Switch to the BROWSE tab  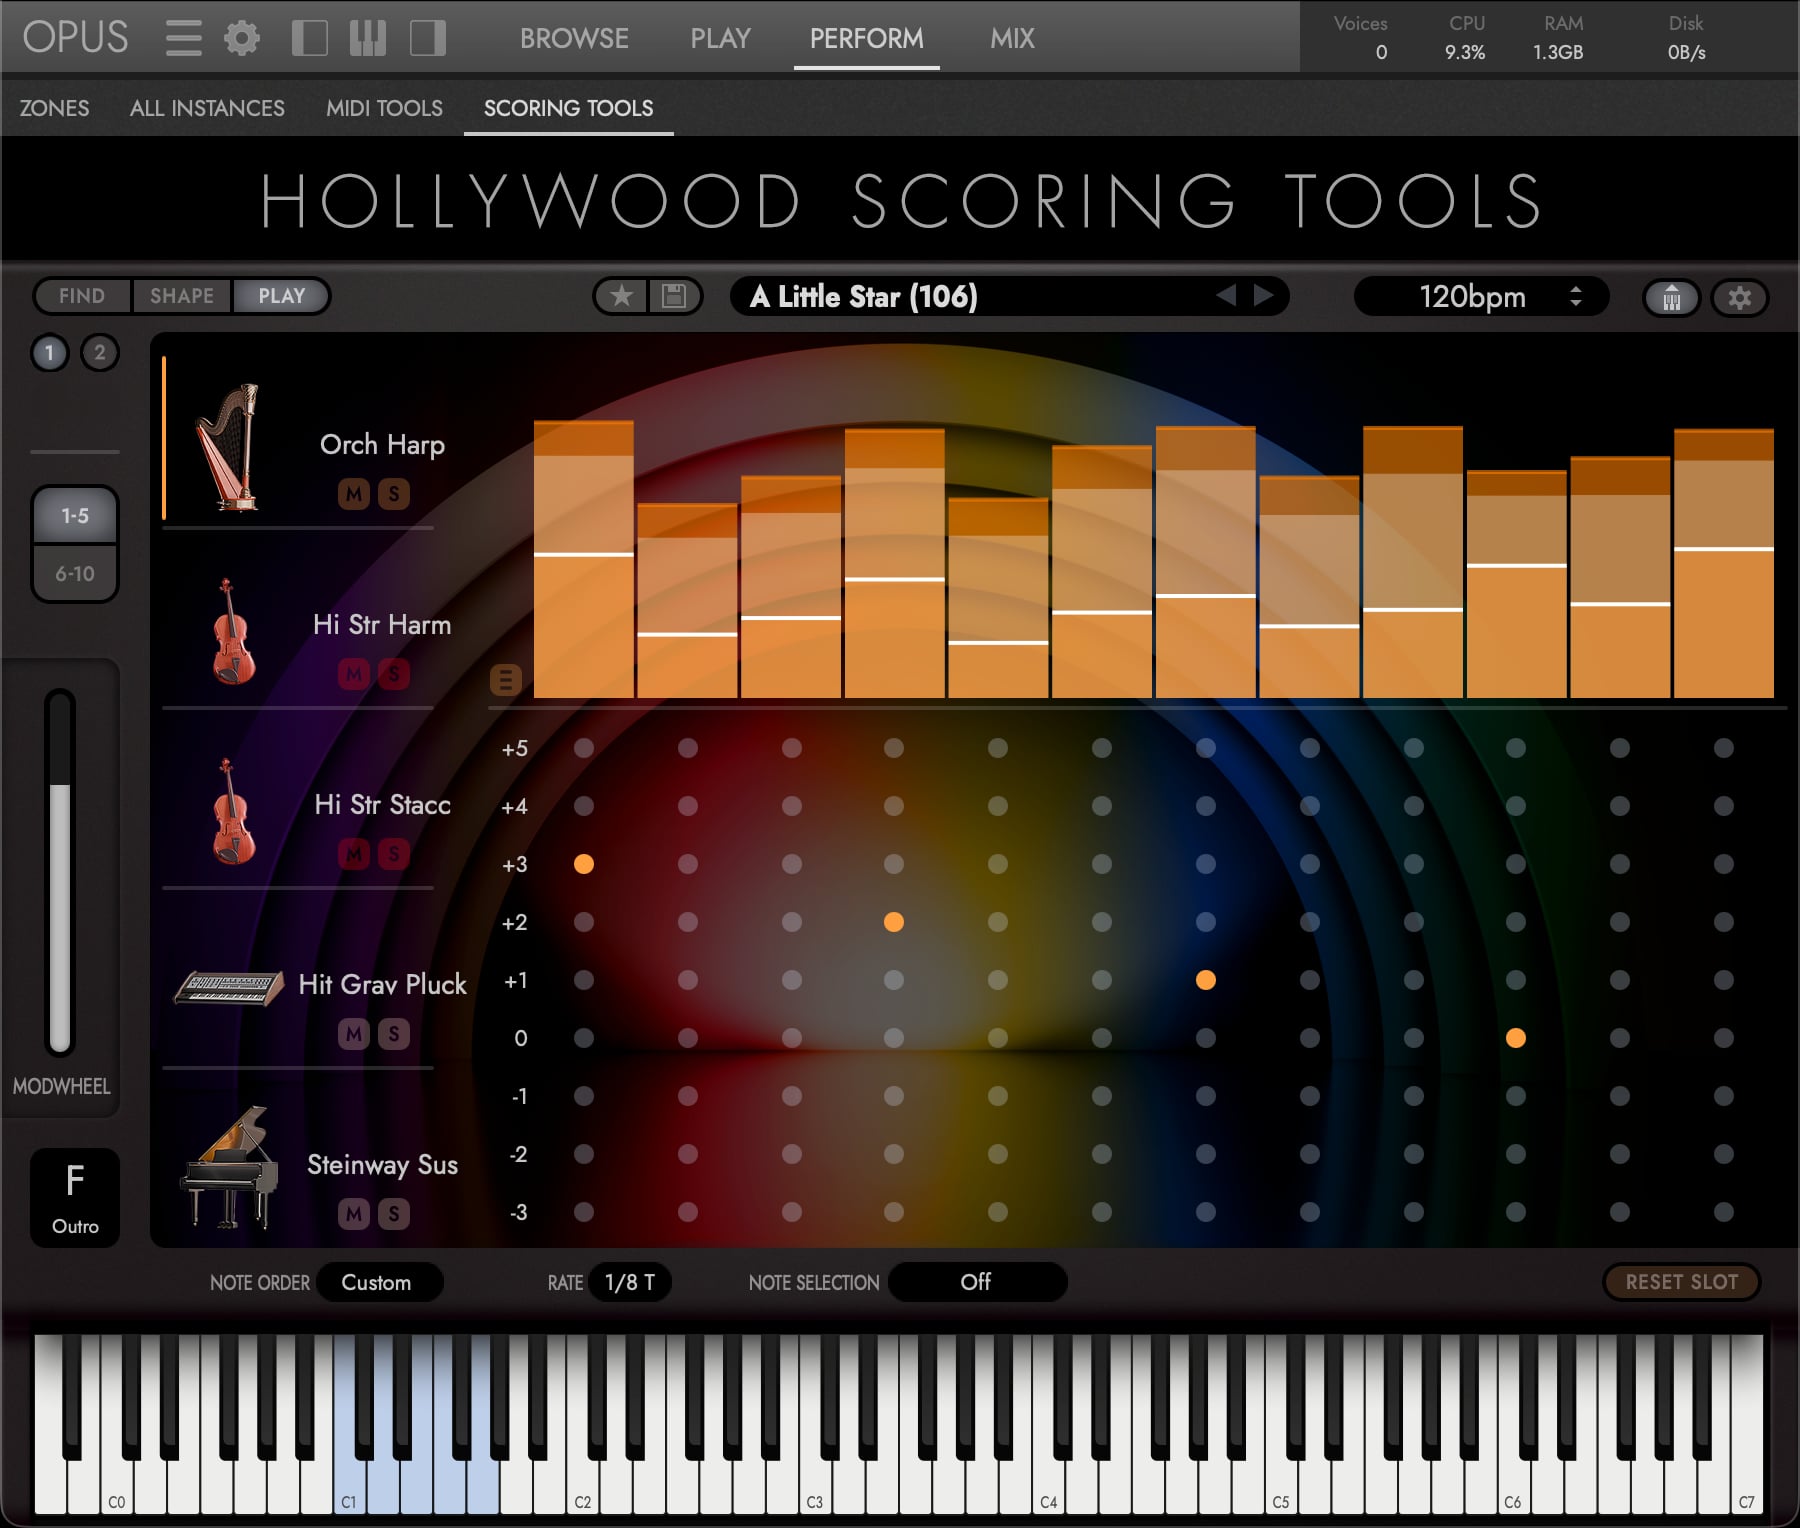click(574, 38)
